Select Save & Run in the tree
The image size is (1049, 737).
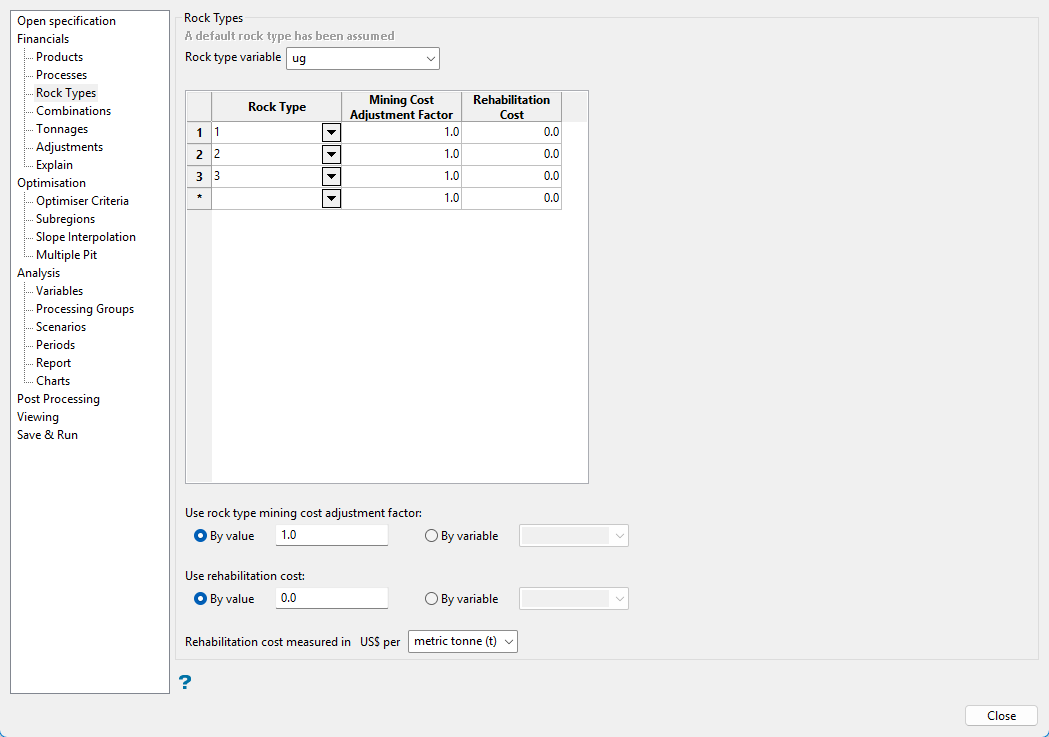[47, 435]
